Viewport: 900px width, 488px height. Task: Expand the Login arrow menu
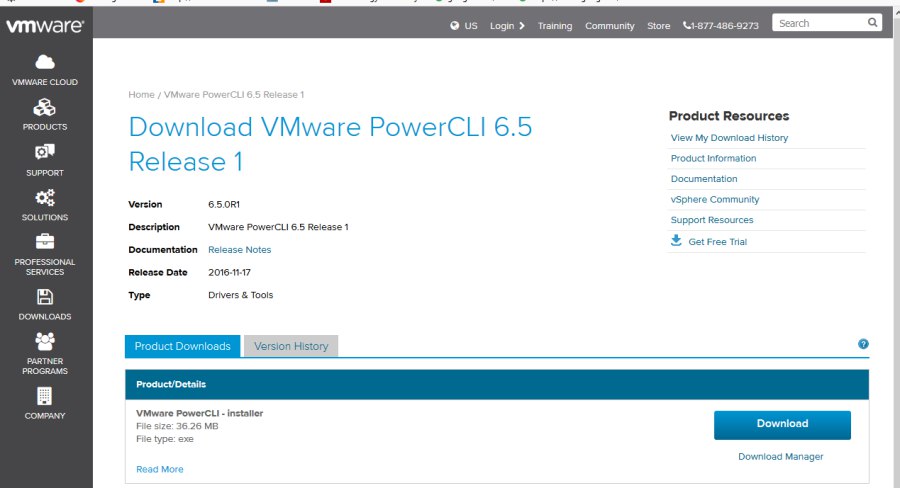[x=522, y=26]
